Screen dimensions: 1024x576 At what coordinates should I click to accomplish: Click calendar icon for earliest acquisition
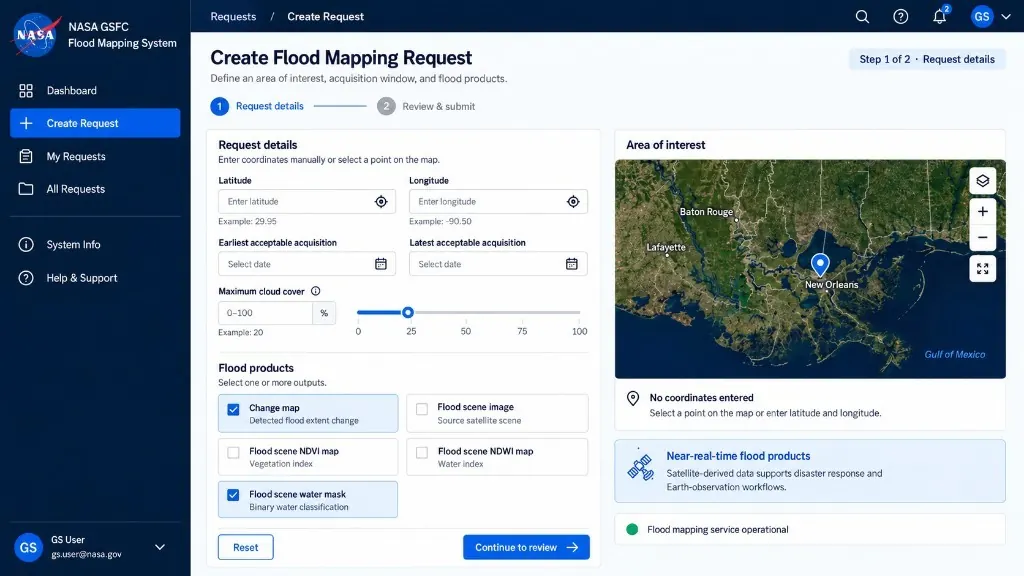click(381, 264)
